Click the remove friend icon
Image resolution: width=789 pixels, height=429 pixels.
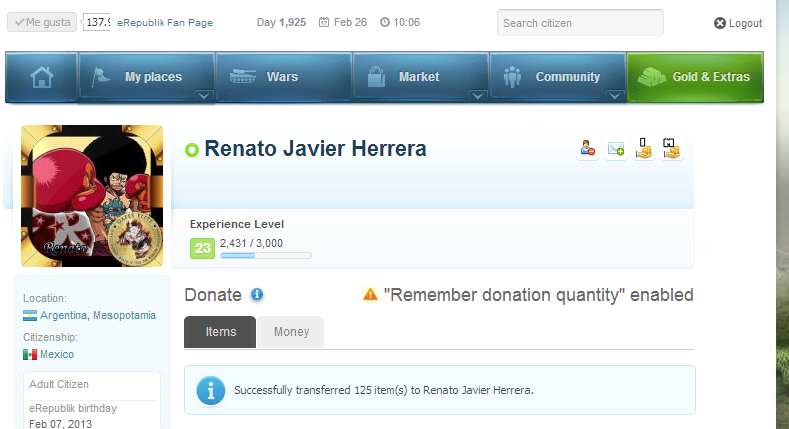point(588,149)
